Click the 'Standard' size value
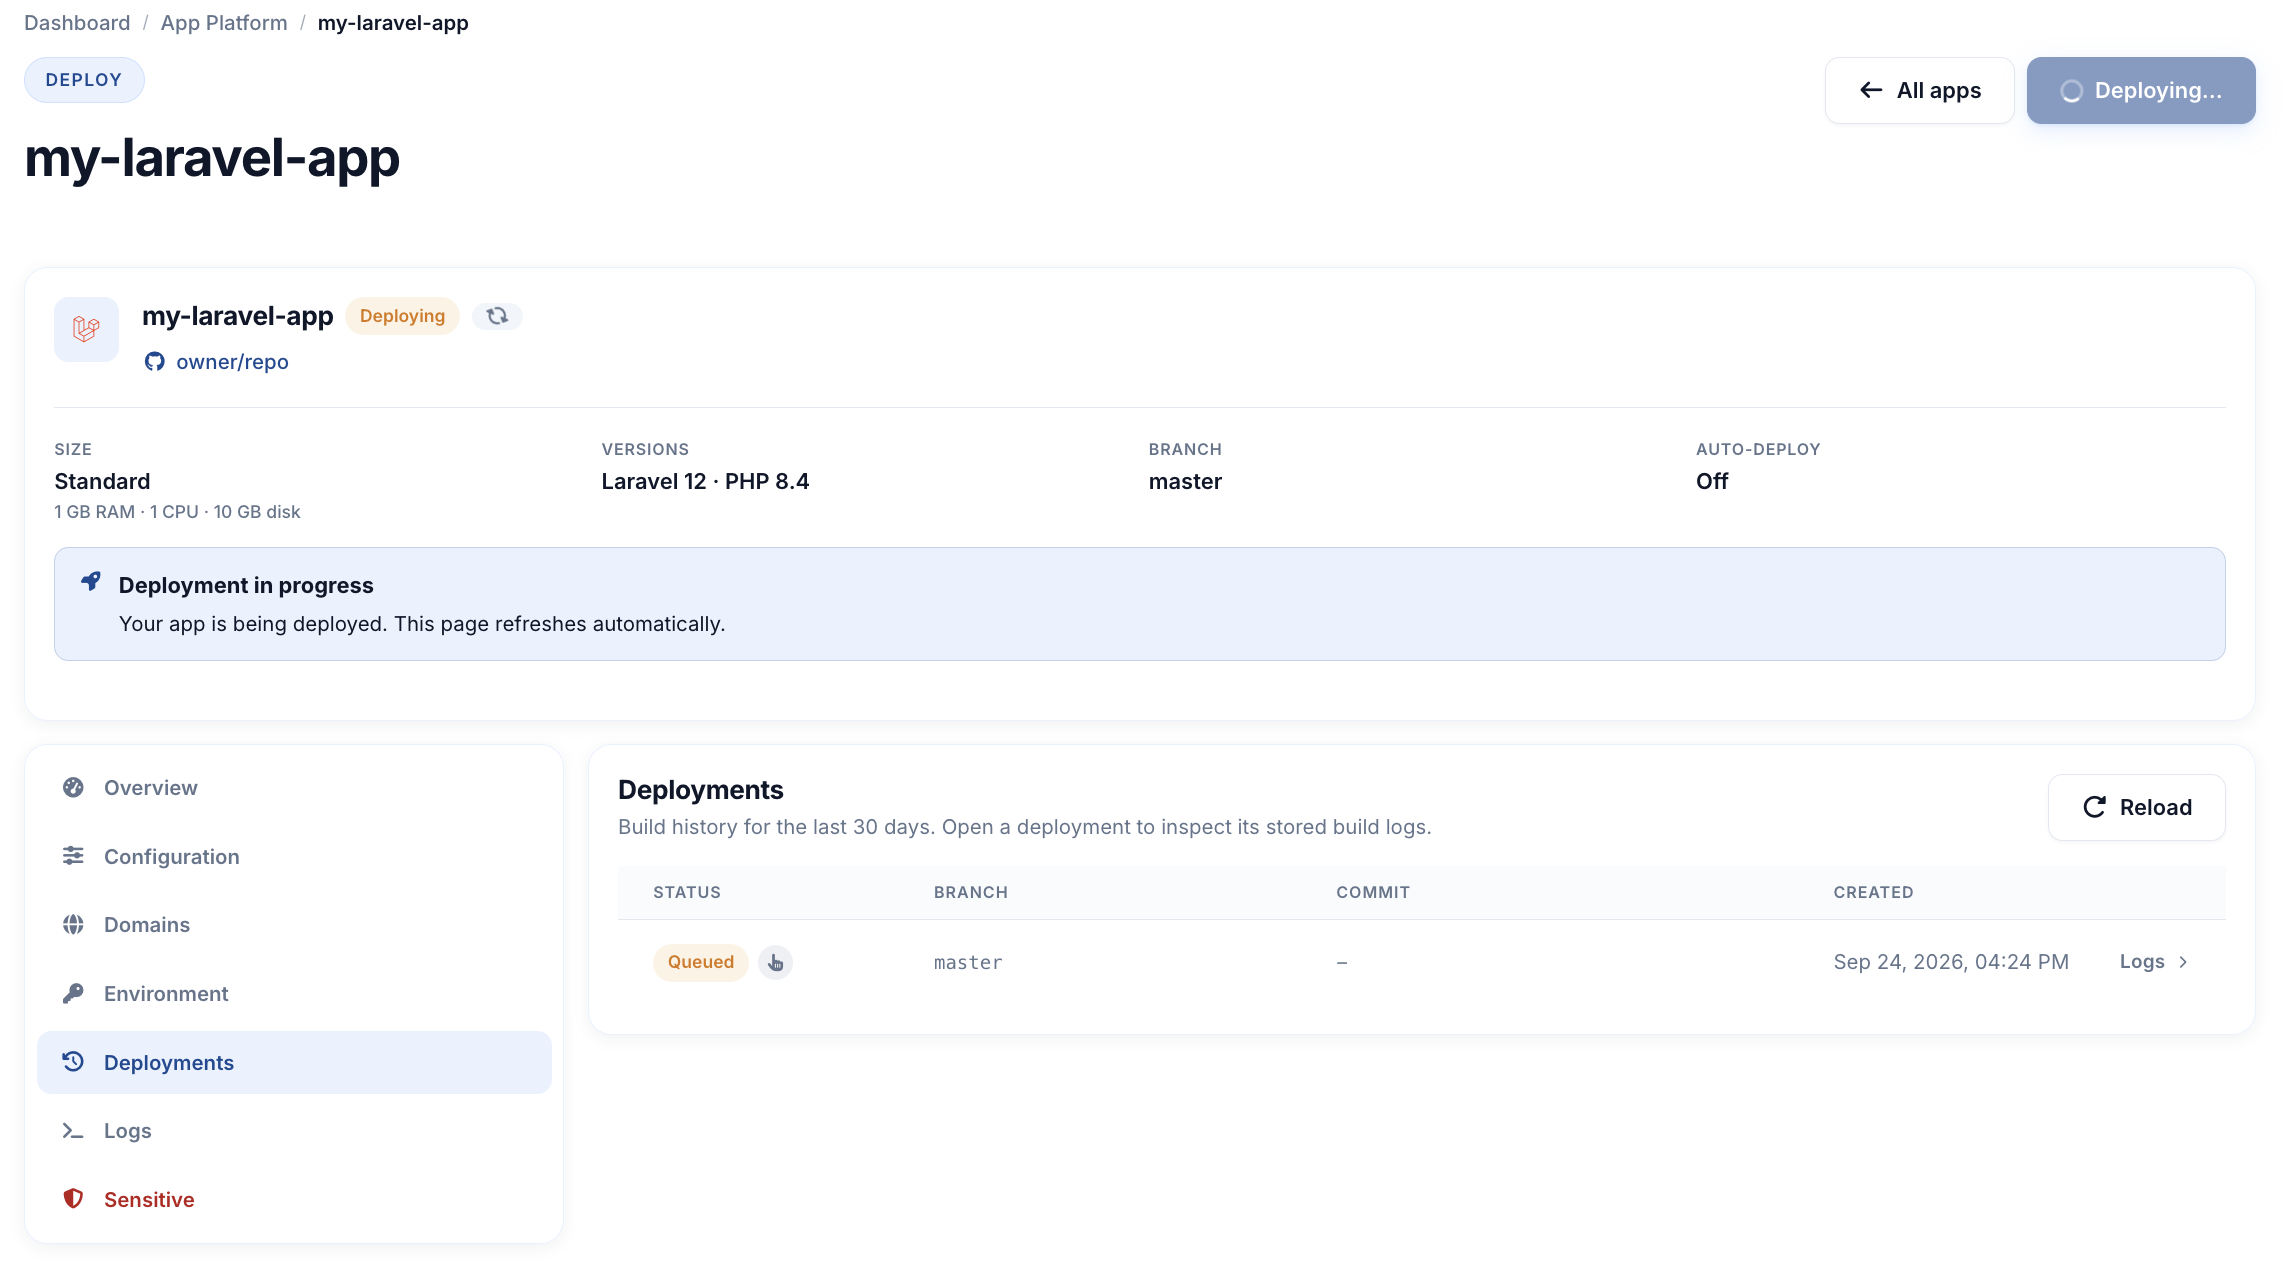This screenshot has height=1272, width=2284. [x=102, y=481]
